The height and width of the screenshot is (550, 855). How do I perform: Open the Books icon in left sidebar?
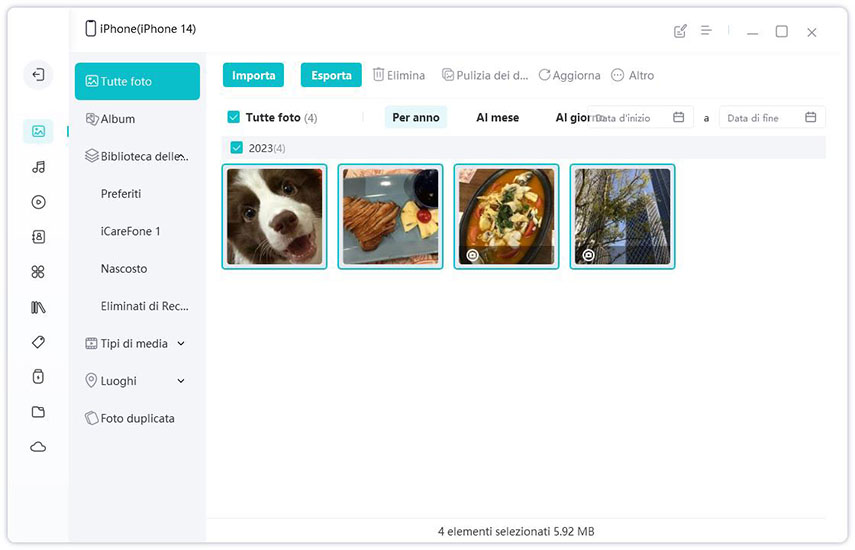point(38,307)
